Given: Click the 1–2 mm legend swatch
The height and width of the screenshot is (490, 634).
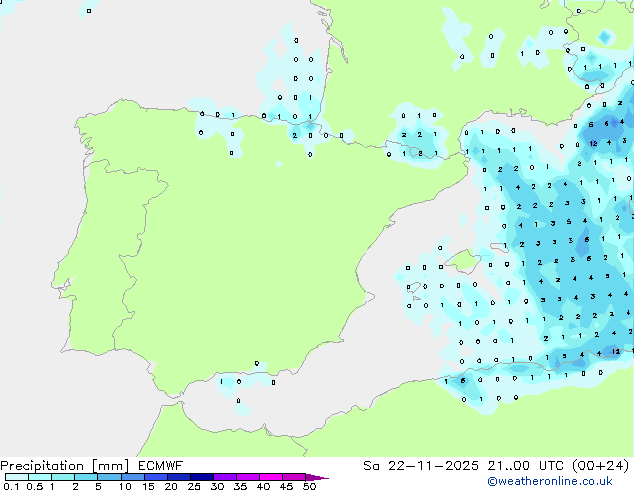Looking at the screenshot, I should (63, 477).
